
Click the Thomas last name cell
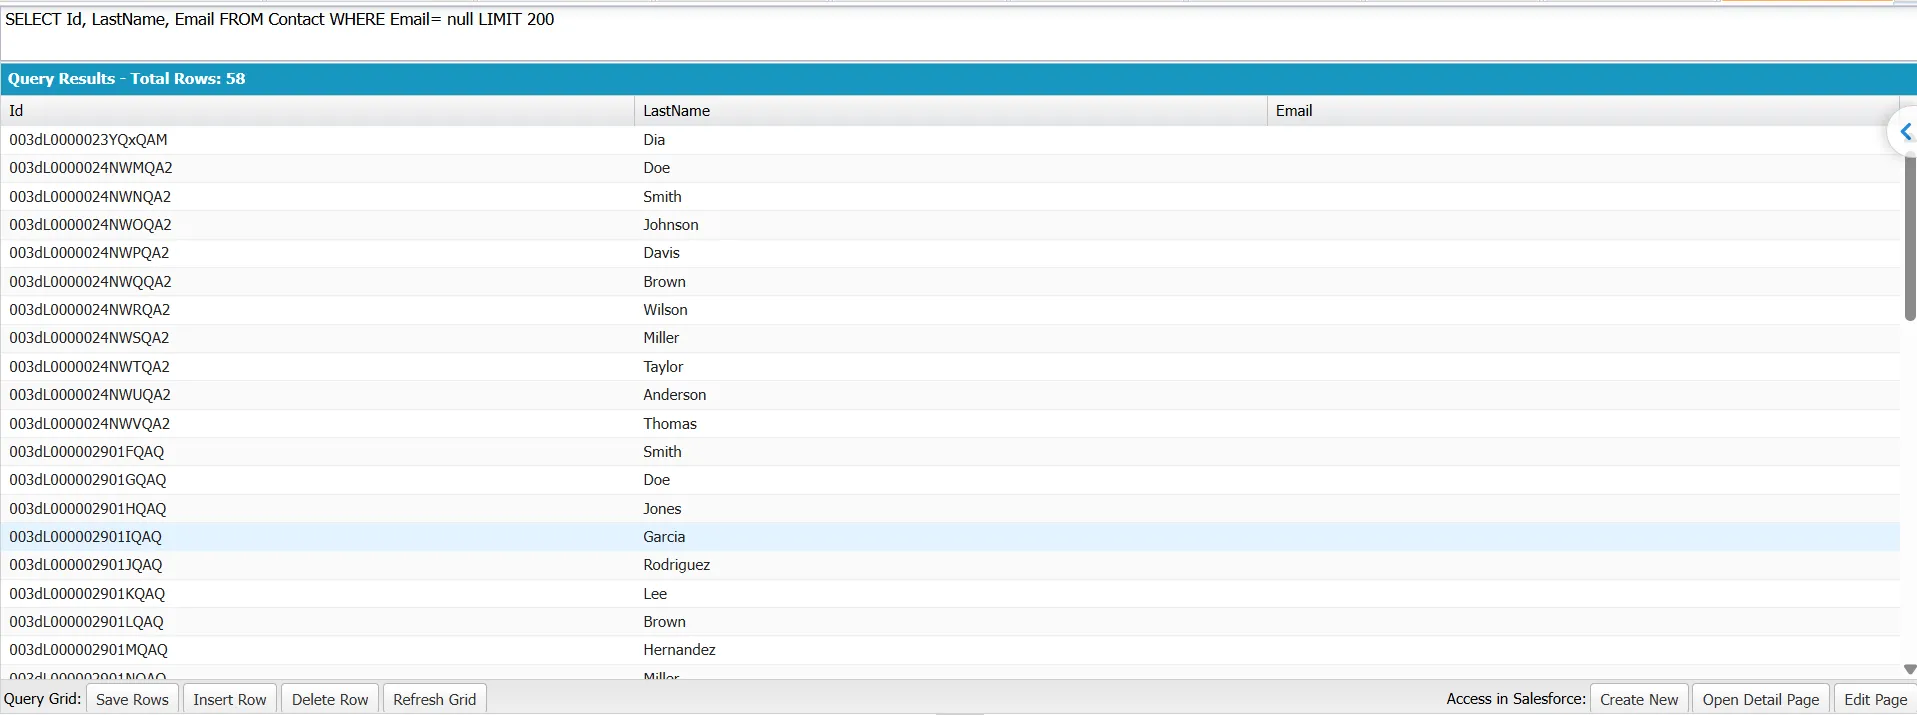click(950, 424)
